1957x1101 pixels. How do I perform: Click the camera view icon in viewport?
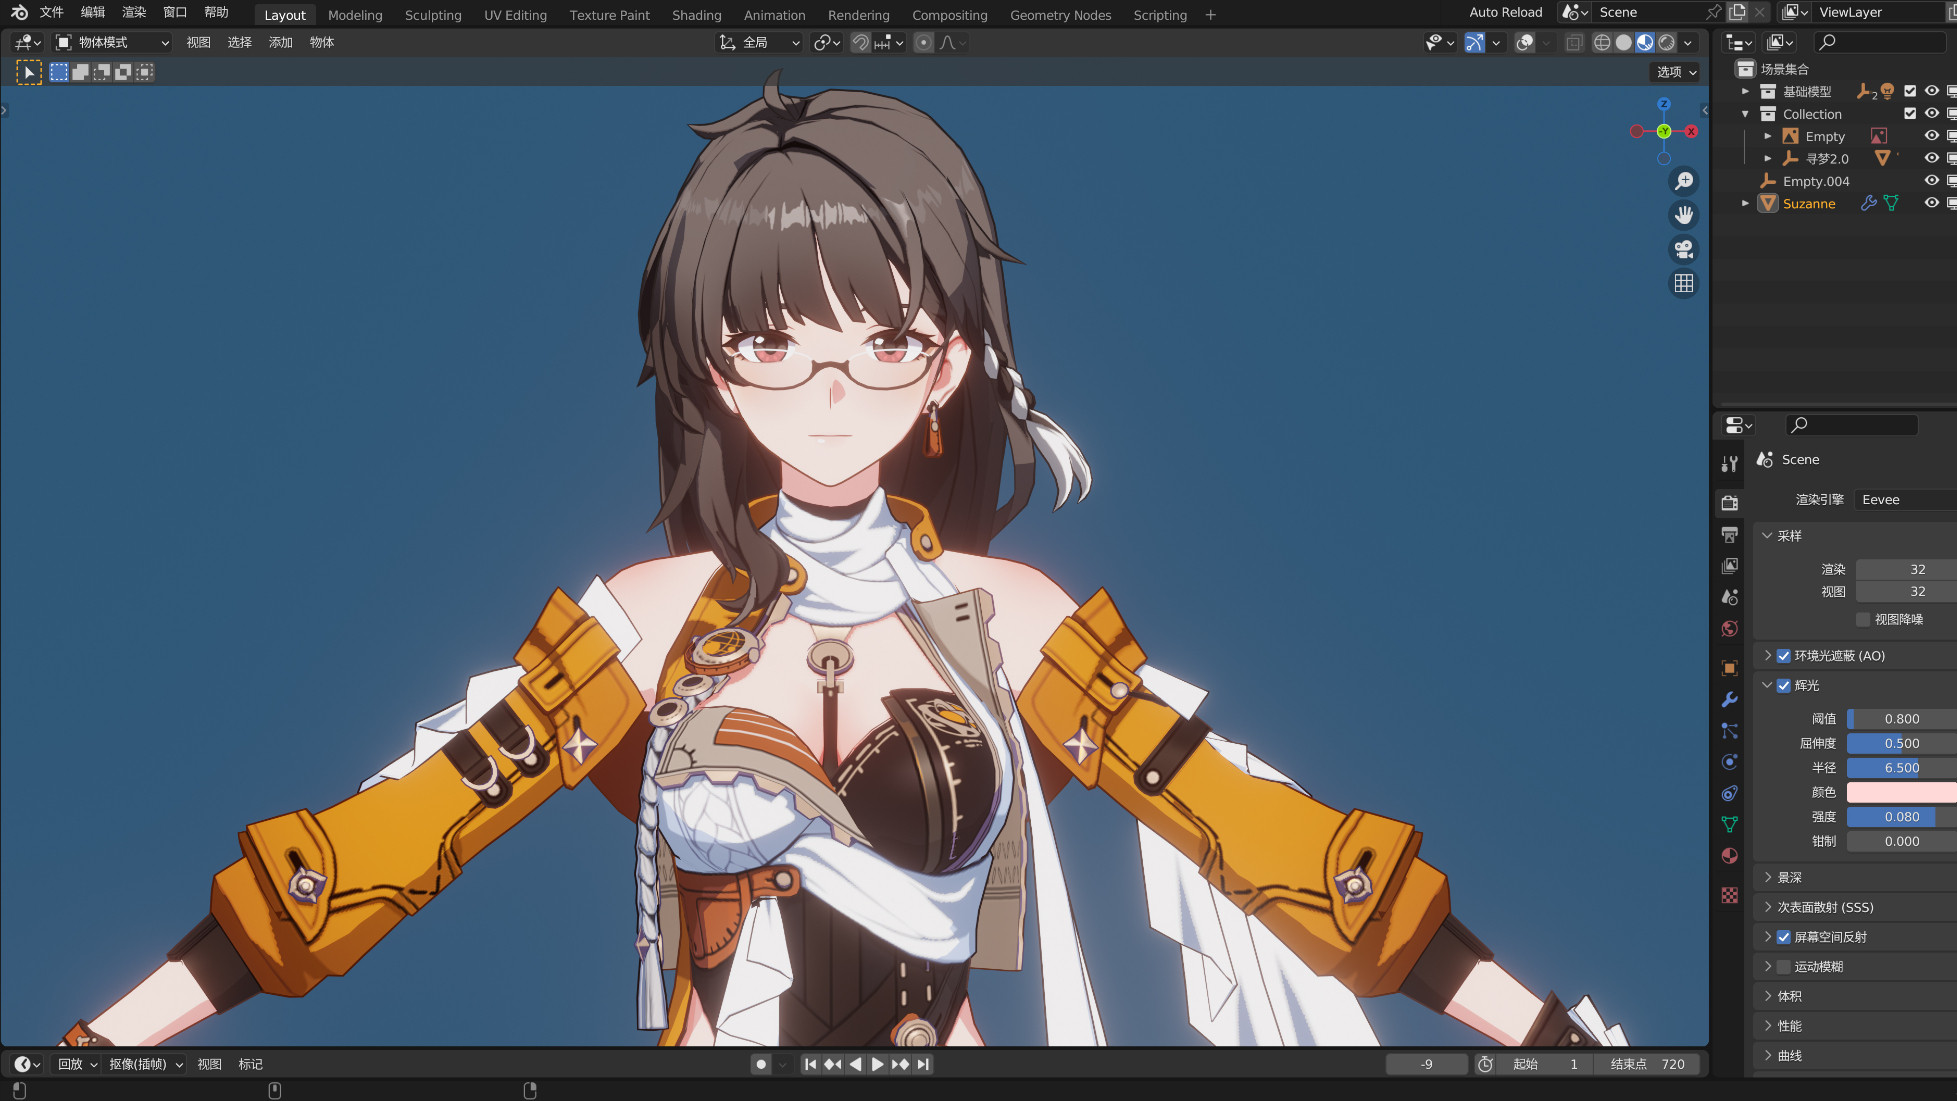(1684, 249)
